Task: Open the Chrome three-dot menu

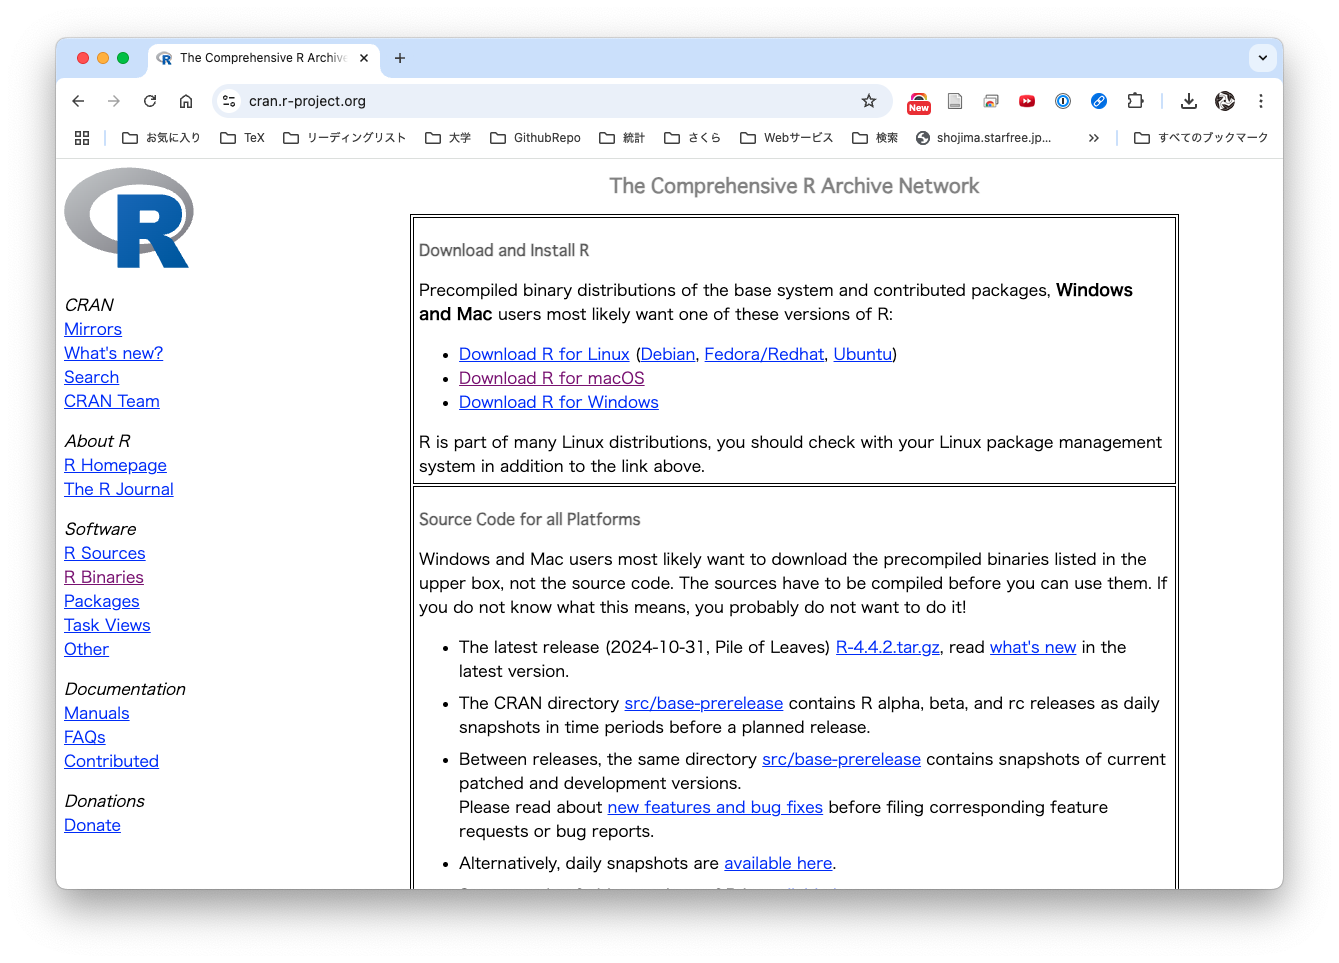Action: (x=1260, y=101)
